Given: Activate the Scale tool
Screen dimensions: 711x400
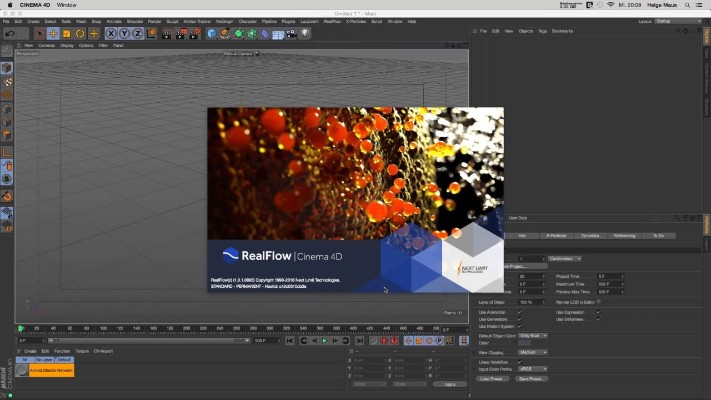Looking at the screenshot, I should (x=67, y=34).
